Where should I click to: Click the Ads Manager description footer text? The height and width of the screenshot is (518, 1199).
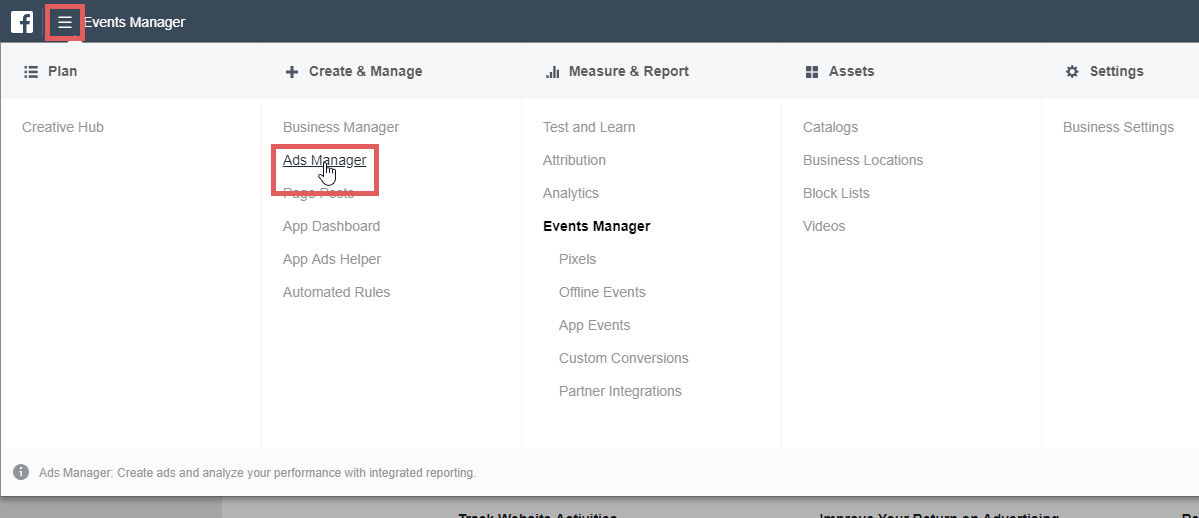pyautogui.click(x=258, y=473)
